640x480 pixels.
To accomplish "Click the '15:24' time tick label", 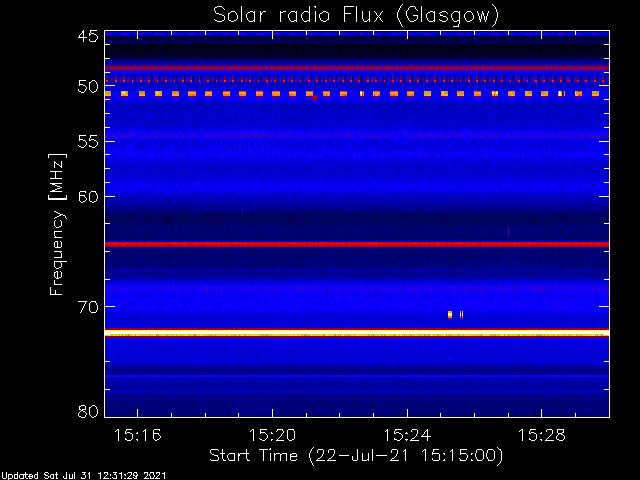I will click(407, 436).
